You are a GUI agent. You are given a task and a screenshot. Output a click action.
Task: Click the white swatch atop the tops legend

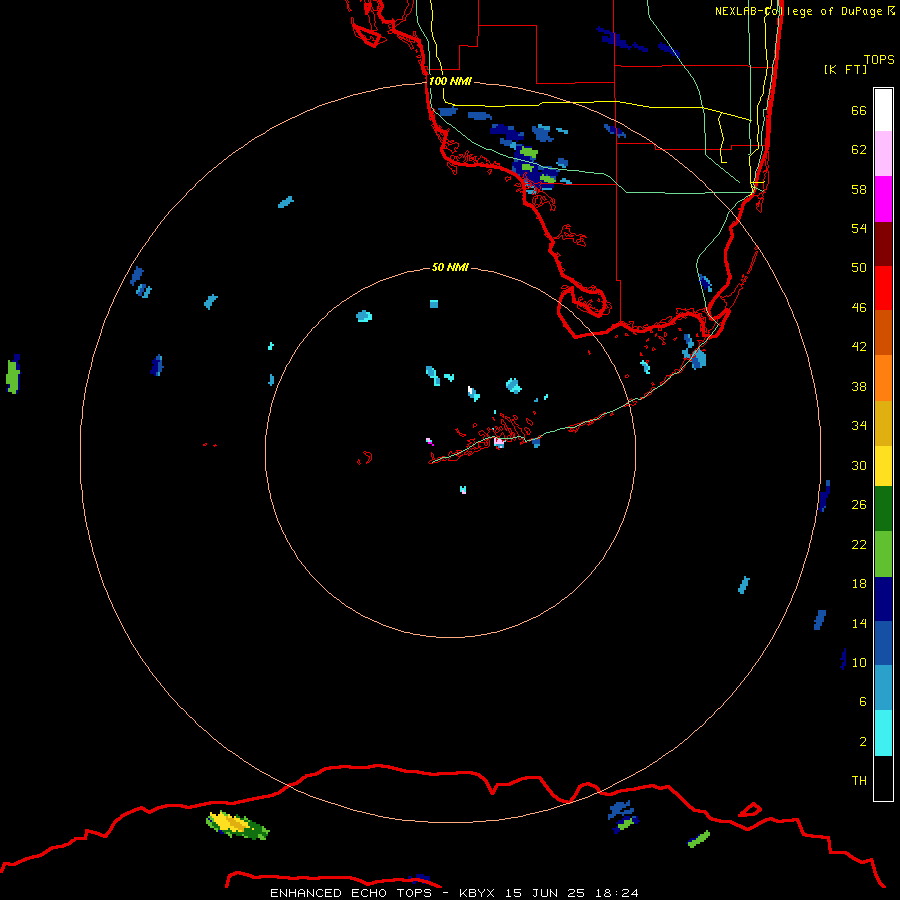pos(883,110)
